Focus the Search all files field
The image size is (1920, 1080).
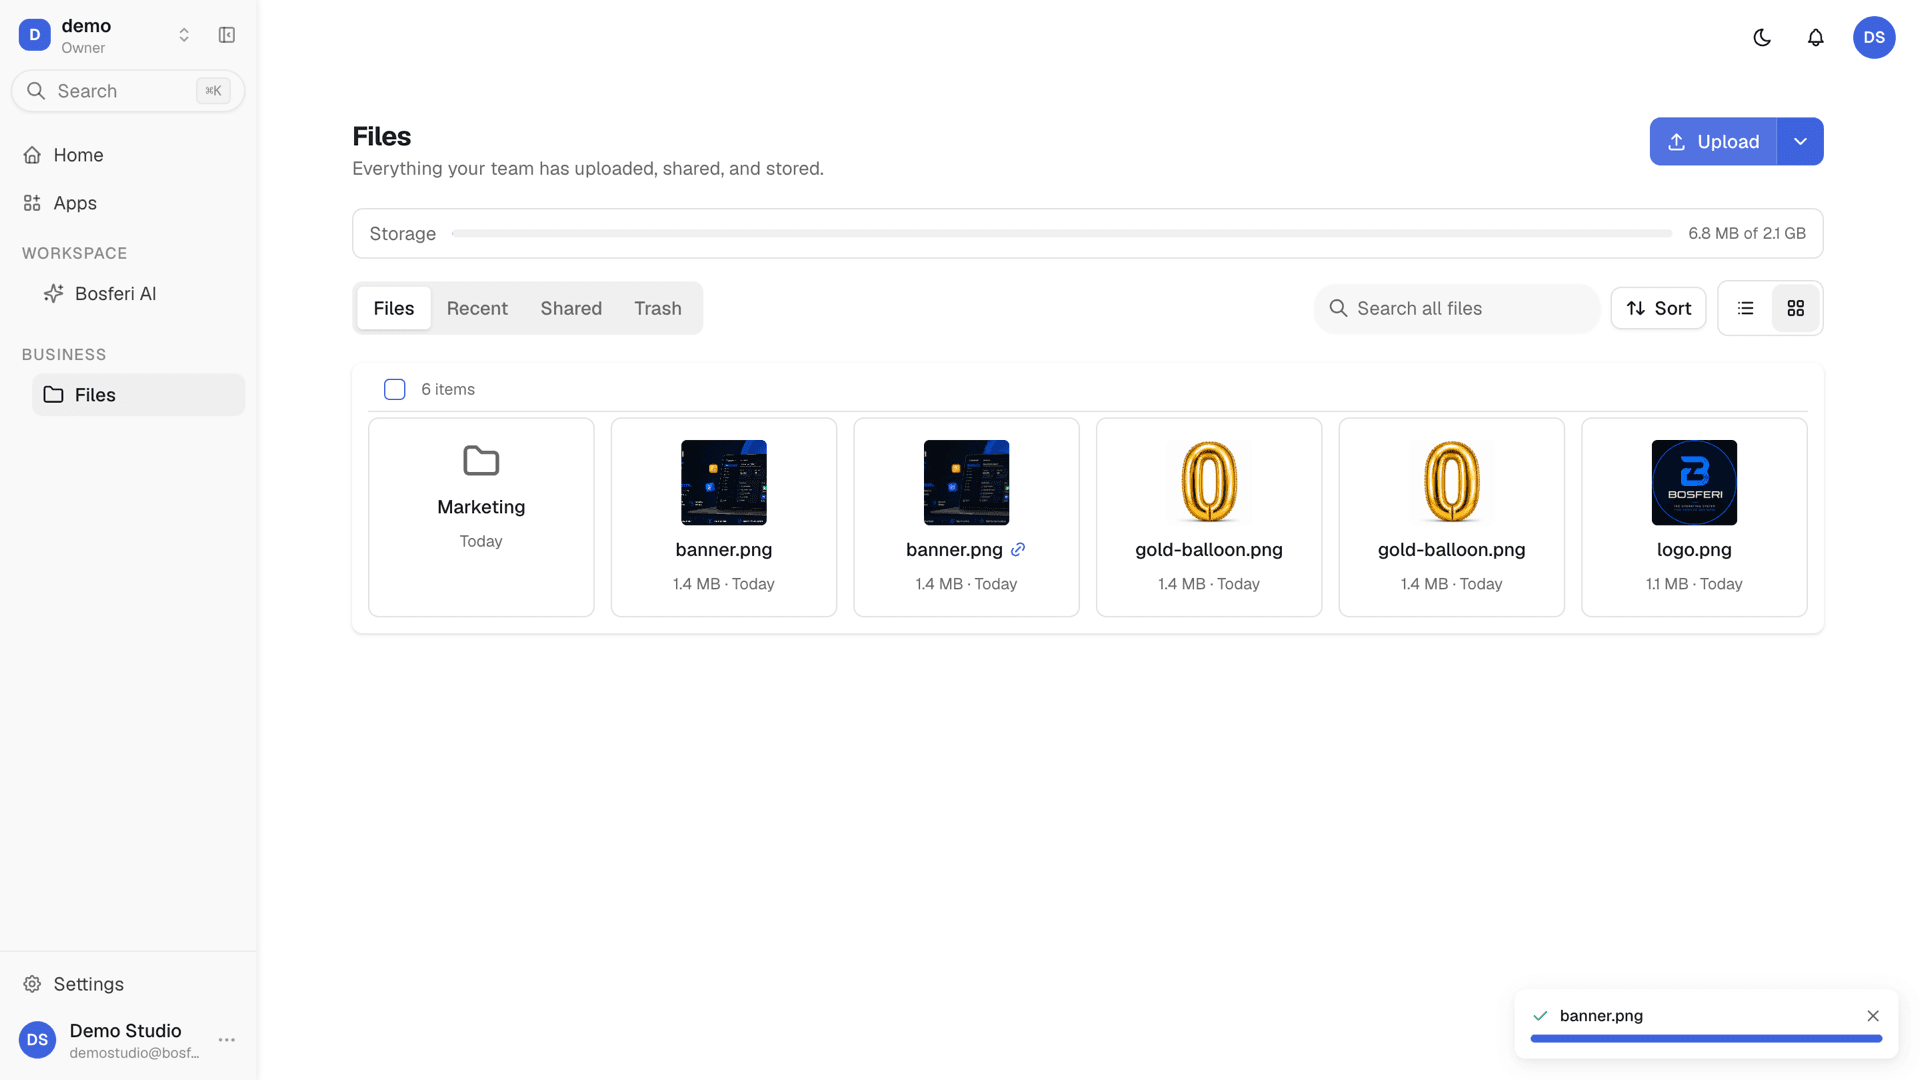click(1457, 308)
